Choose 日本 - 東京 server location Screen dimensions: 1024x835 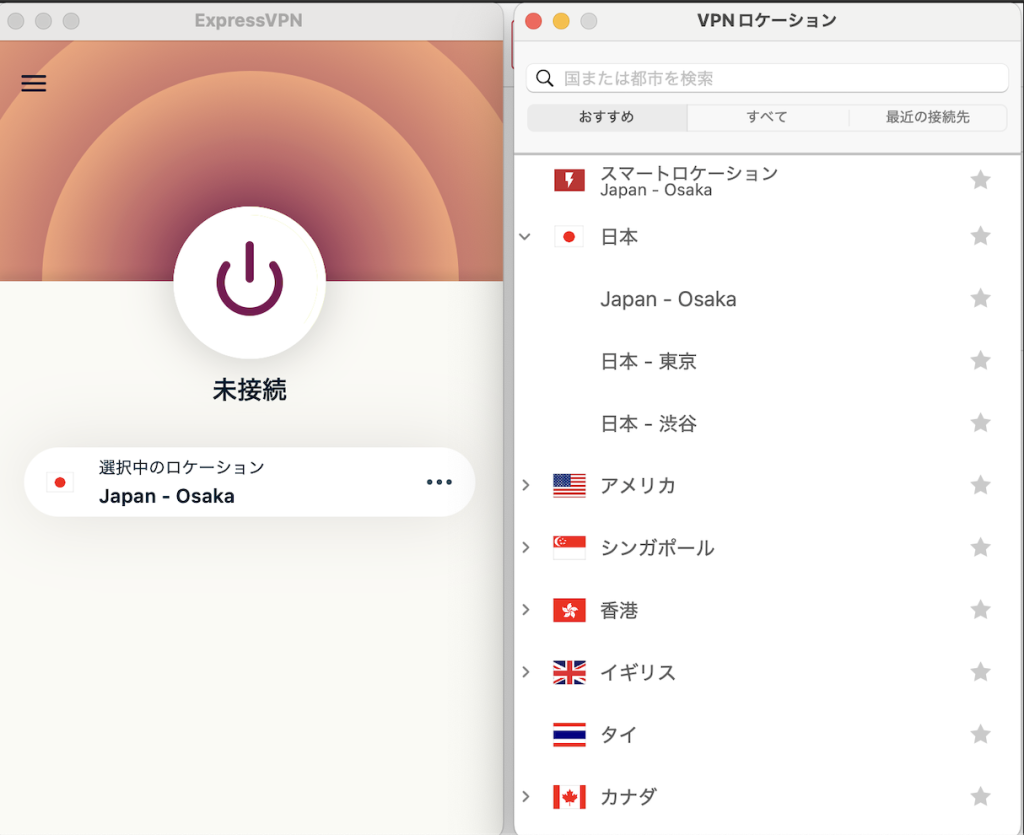649,361
